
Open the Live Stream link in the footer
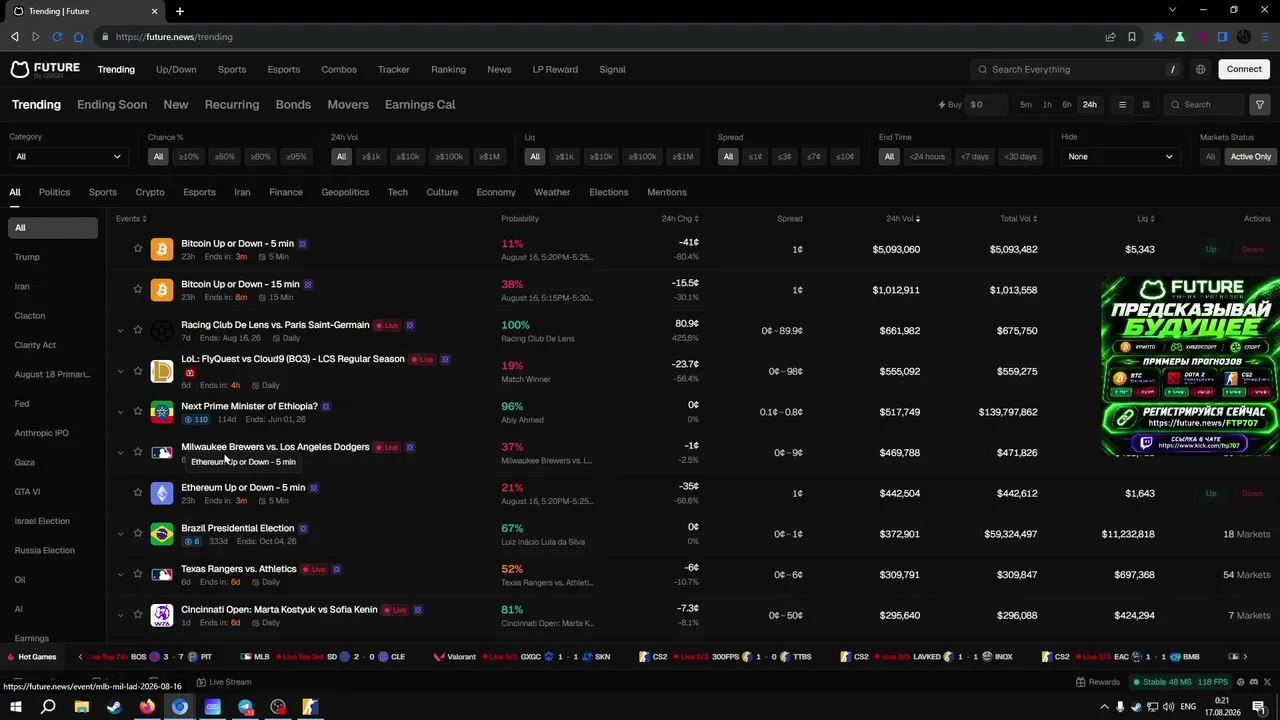(x=224, y=682)
